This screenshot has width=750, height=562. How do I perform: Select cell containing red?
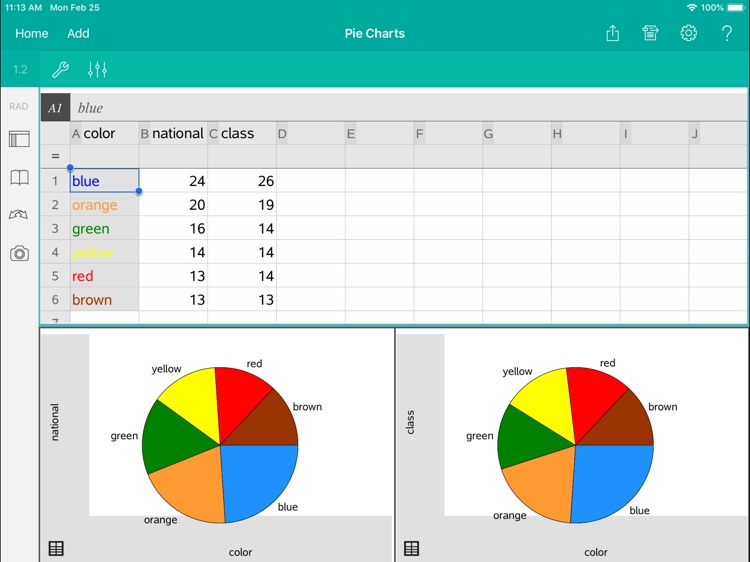pos(104,275)
